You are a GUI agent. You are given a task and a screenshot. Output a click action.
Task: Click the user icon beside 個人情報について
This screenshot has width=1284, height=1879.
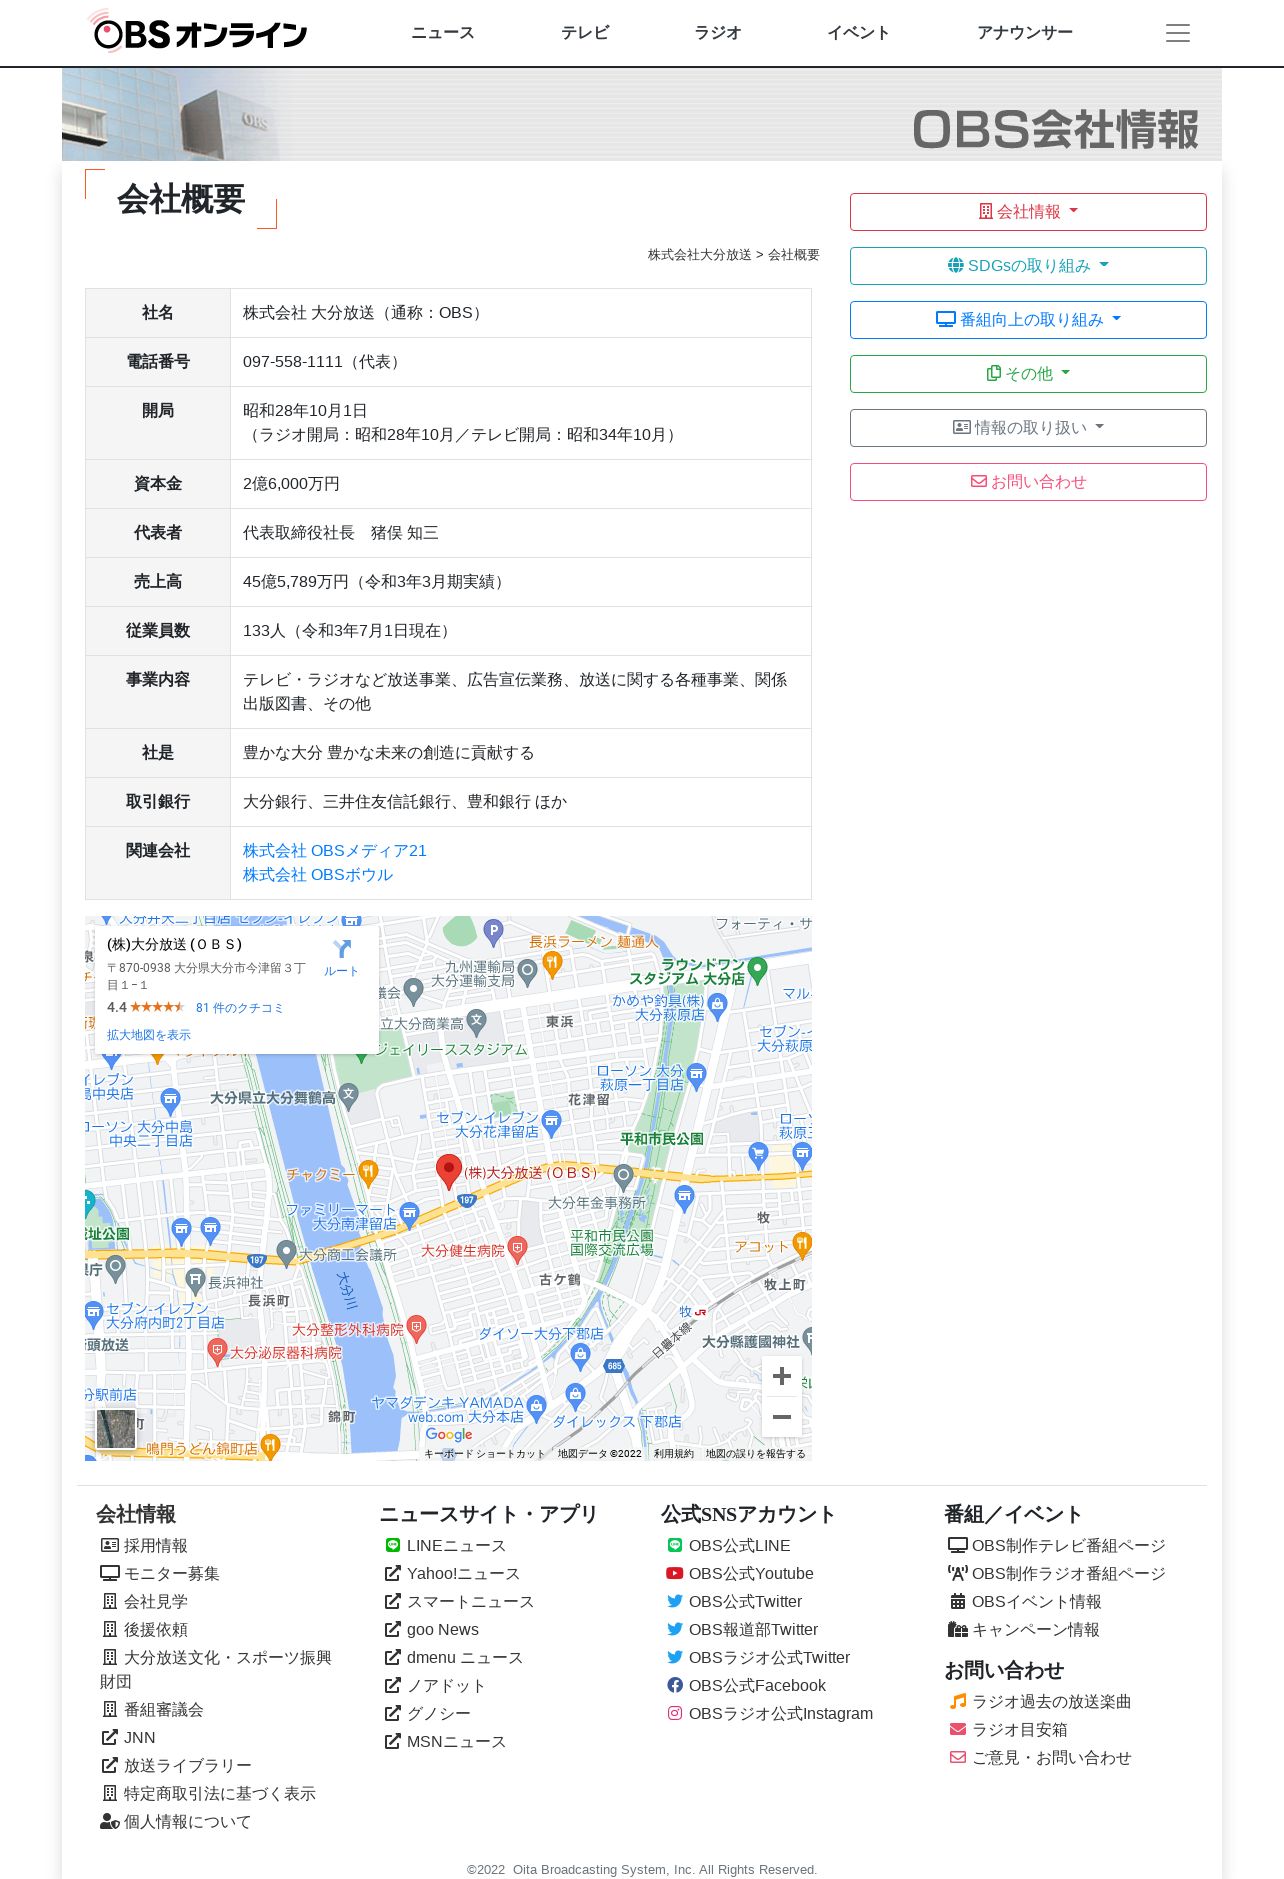click(x=110, y=1821)
